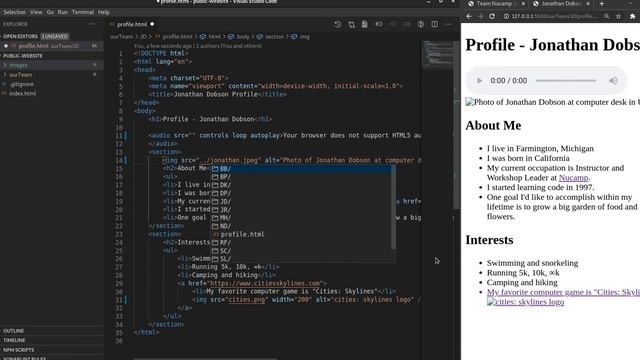Click the cities: skylines logo image link

pyautogui.click(x=525, y=302)
